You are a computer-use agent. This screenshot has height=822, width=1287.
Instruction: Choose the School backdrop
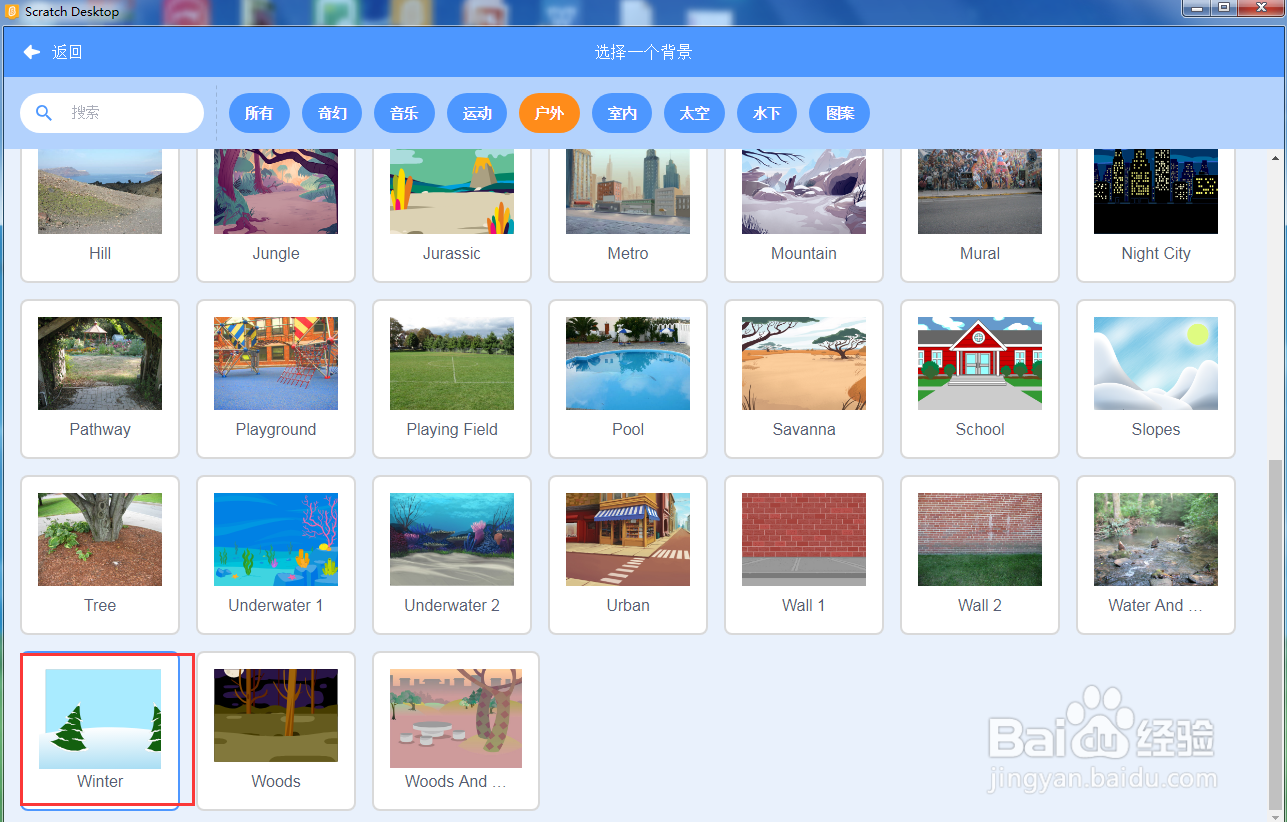click(980, 379)
